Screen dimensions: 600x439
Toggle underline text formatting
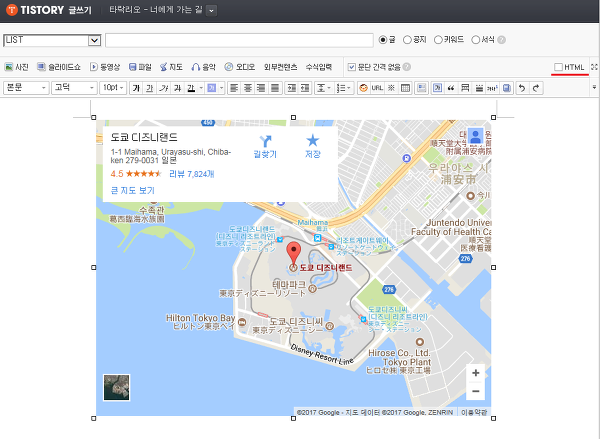pos(150,88)
